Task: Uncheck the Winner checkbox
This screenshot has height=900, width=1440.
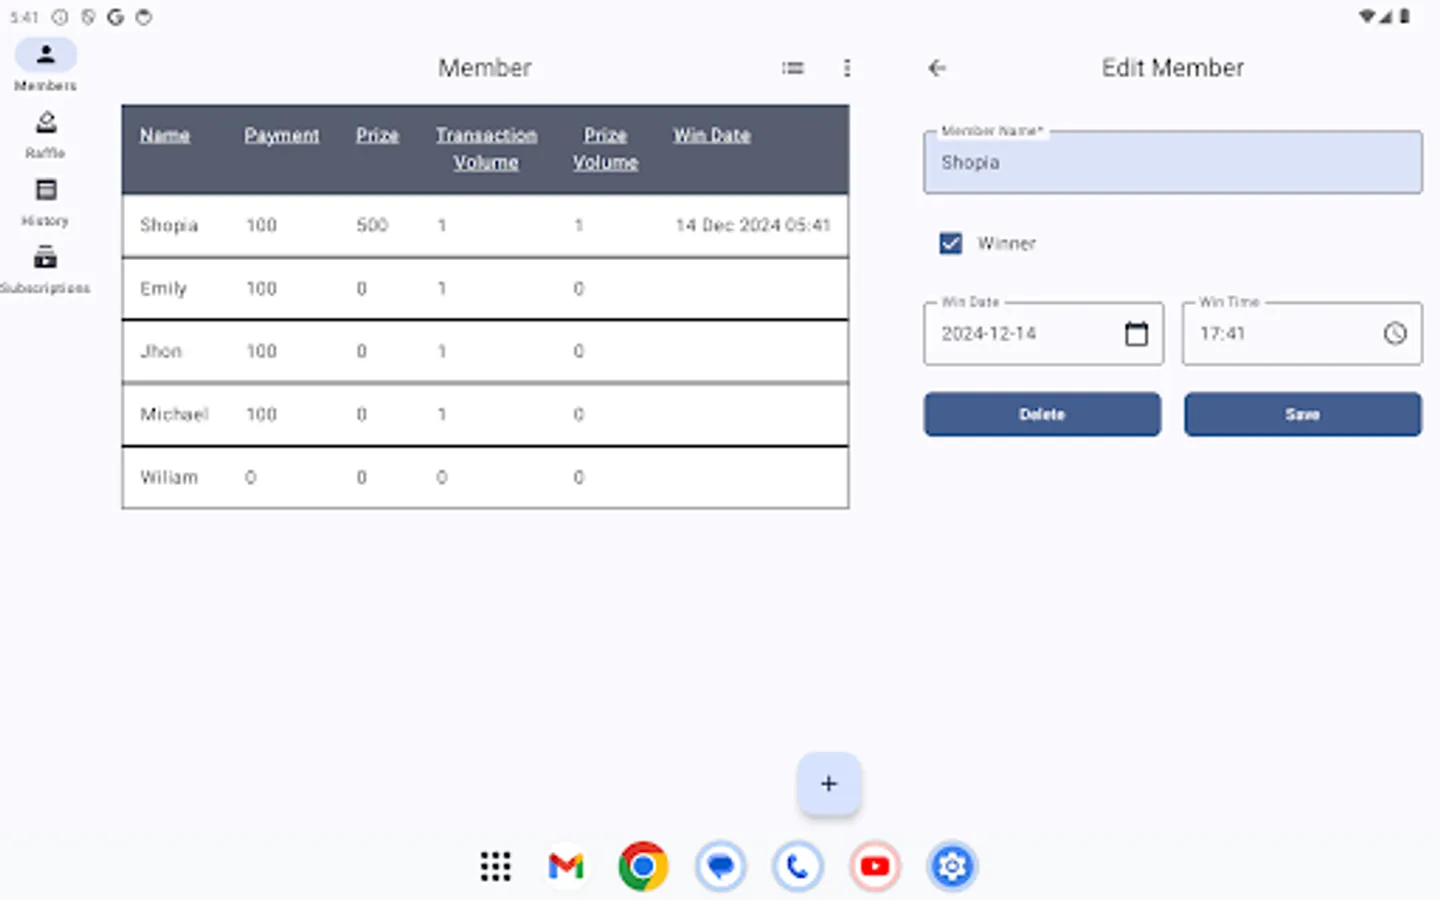Action: coord(951,243)
